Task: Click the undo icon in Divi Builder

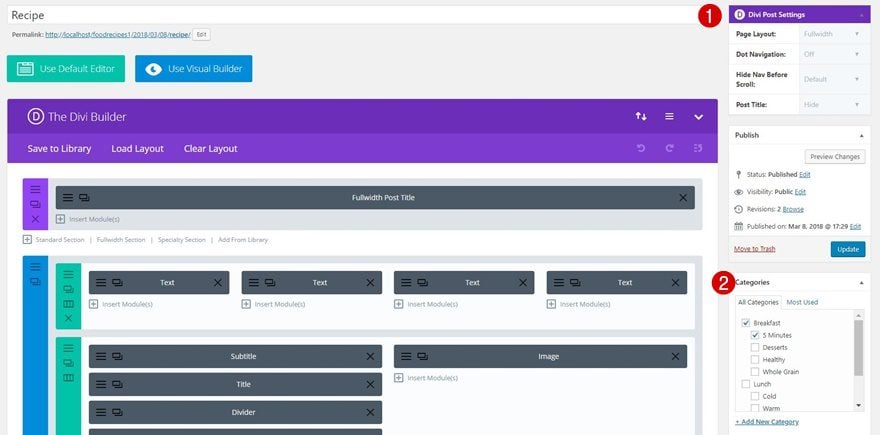Action: tap(641, 148)
